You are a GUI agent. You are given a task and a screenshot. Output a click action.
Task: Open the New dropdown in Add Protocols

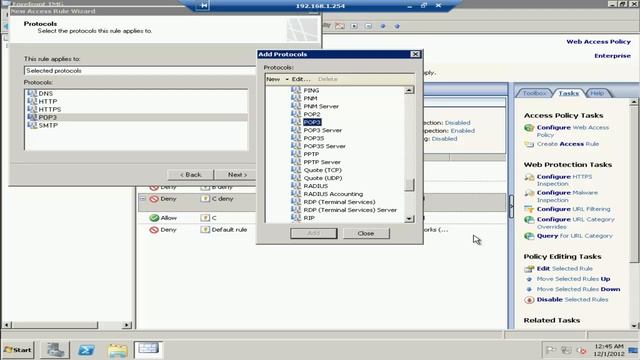point(277,79)
